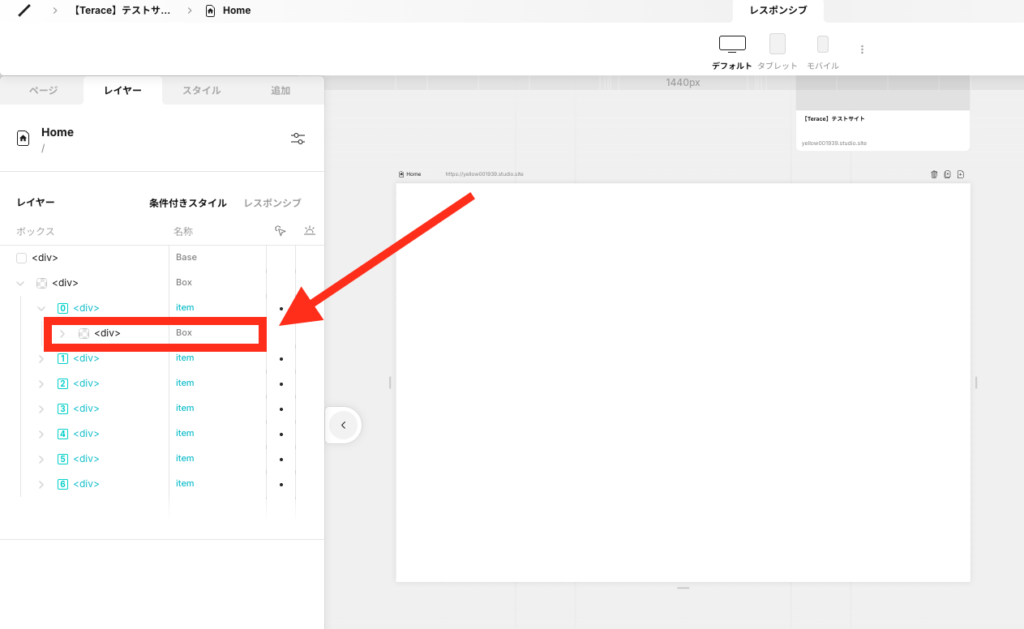Switch to the ページ tab
1024x629 pixels.
[x=42, y=90]
